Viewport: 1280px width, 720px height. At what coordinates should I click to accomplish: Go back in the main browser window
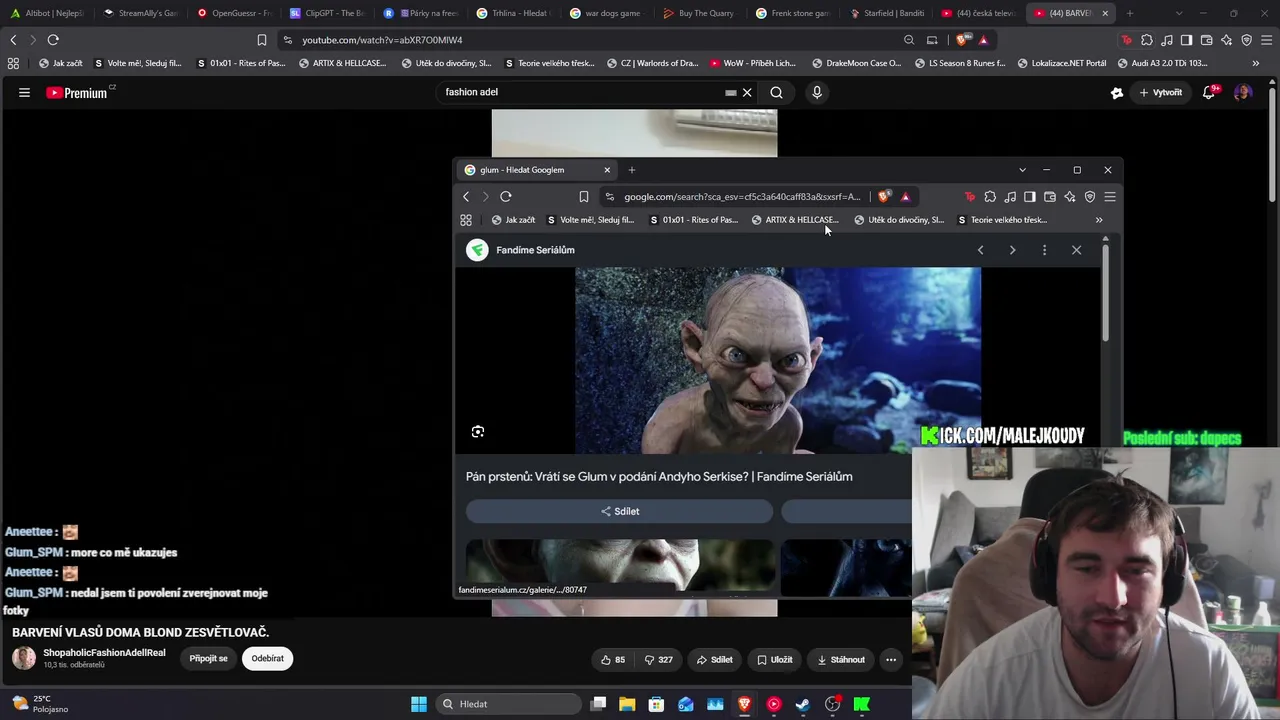click(x=13, y=40)
